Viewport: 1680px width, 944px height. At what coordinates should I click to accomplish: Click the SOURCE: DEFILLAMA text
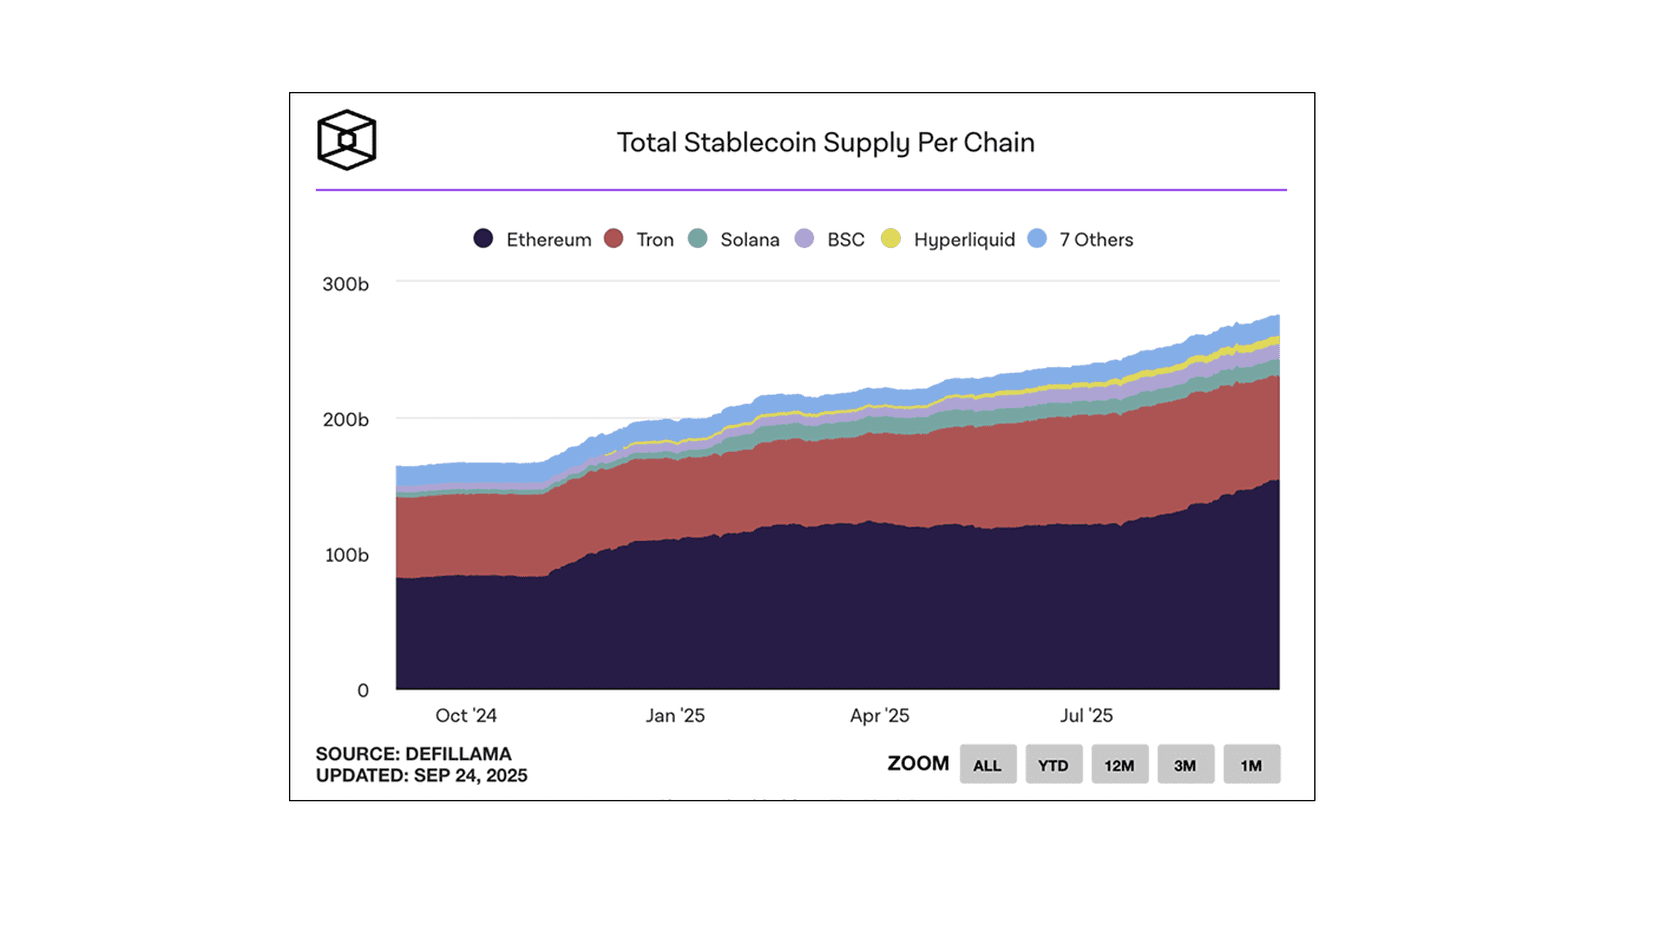tap(413, 754)
